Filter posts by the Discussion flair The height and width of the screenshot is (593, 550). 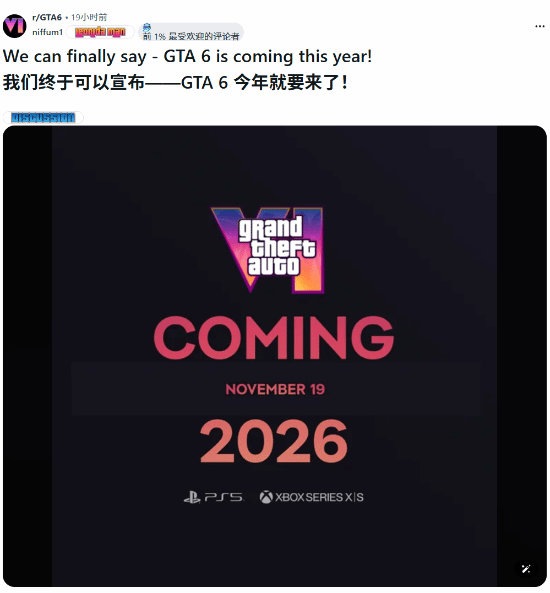click(x=43, y=118)
